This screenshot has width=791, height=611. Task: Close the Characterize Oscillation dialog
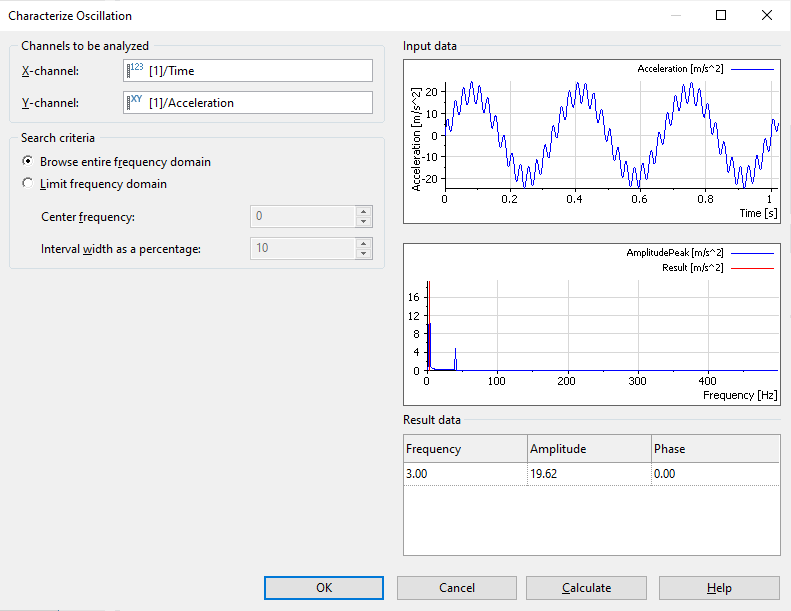point(767,15)
